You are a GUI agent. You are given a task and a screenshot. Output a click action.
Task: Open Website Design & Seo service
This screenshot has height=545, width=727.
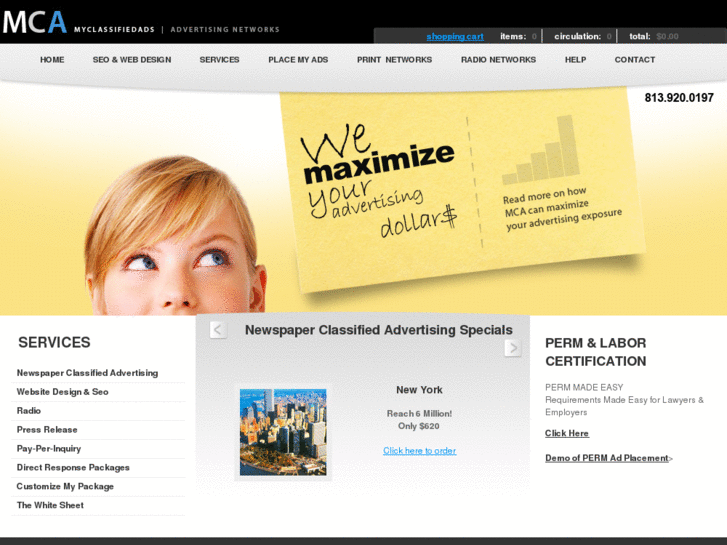[63, 392]
